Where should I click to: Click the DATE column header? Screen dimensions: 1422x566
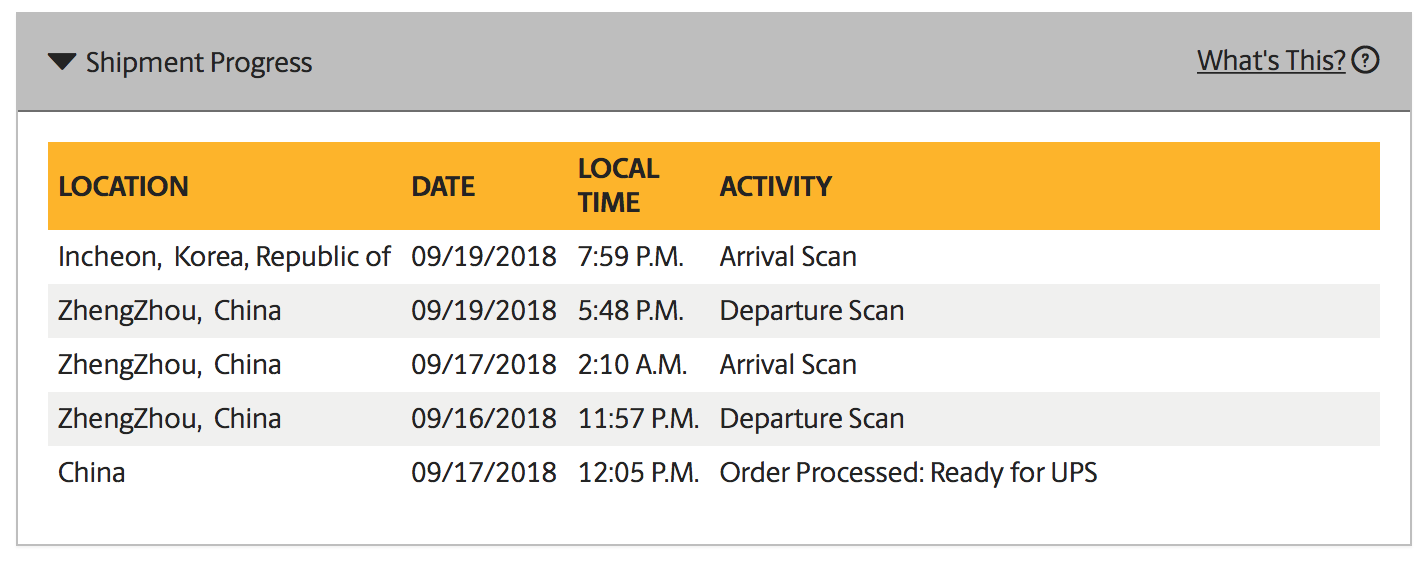click(443, 186)
